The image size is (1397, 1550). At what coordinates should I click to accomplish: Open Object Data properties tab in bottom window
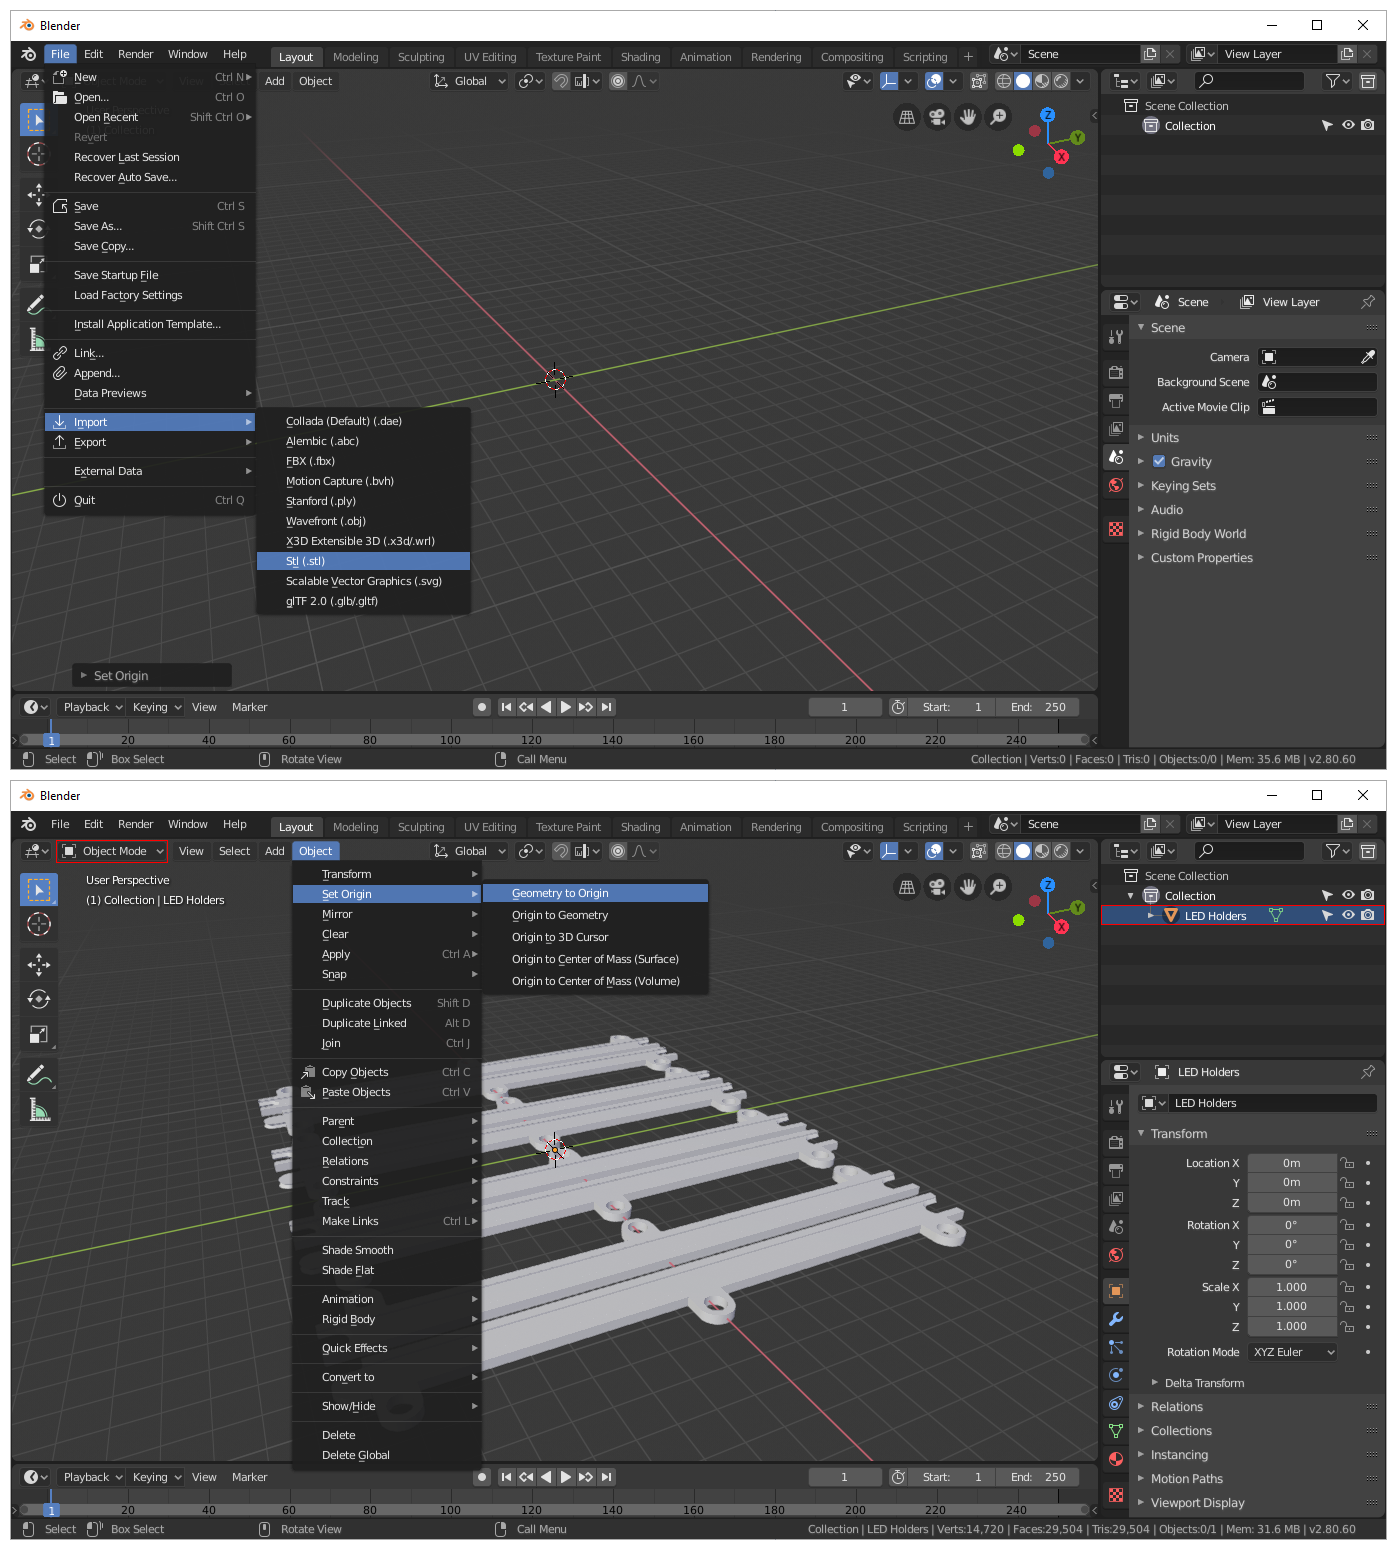(x=1116, y=1431)
